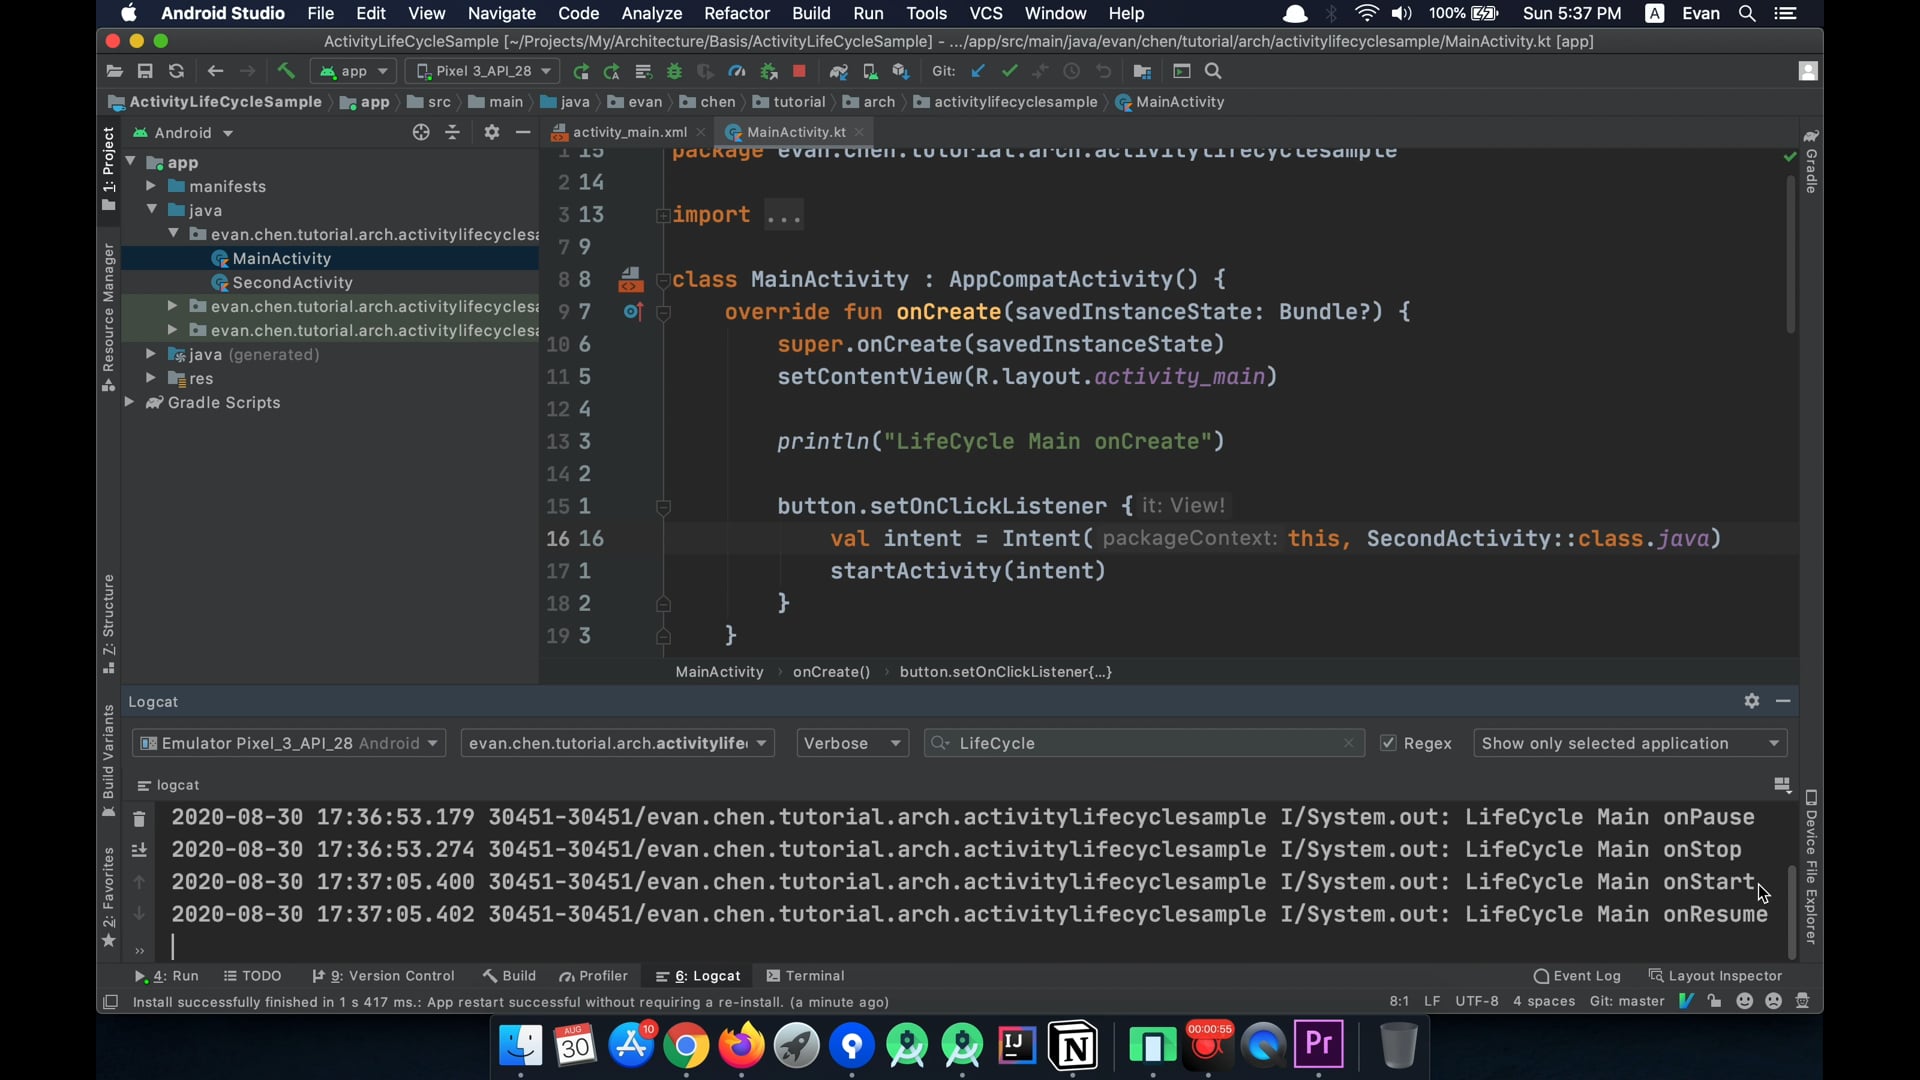The height and width of the screenshot is (1080, 1920).
Task: Click the green Debug app bug icon
Action: (675, 71)
